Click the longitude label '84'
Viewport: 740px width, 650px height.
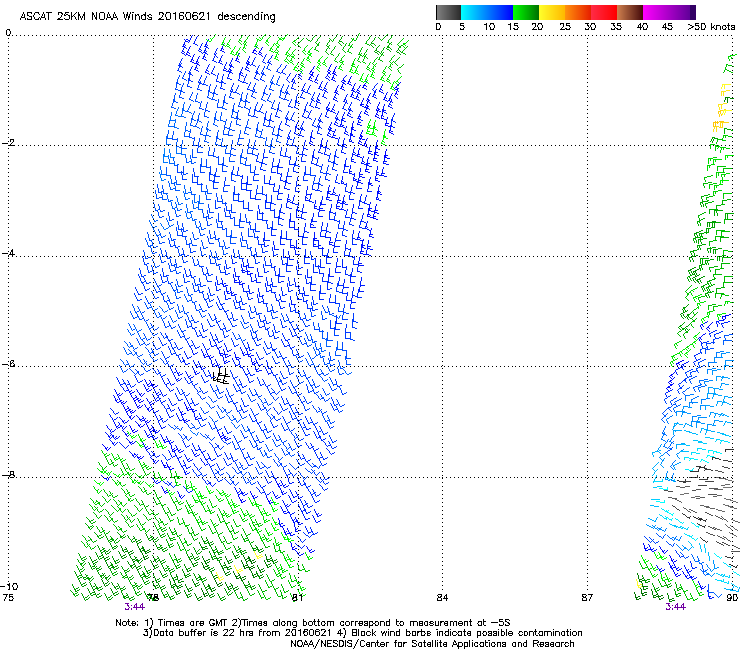point(442,598)
